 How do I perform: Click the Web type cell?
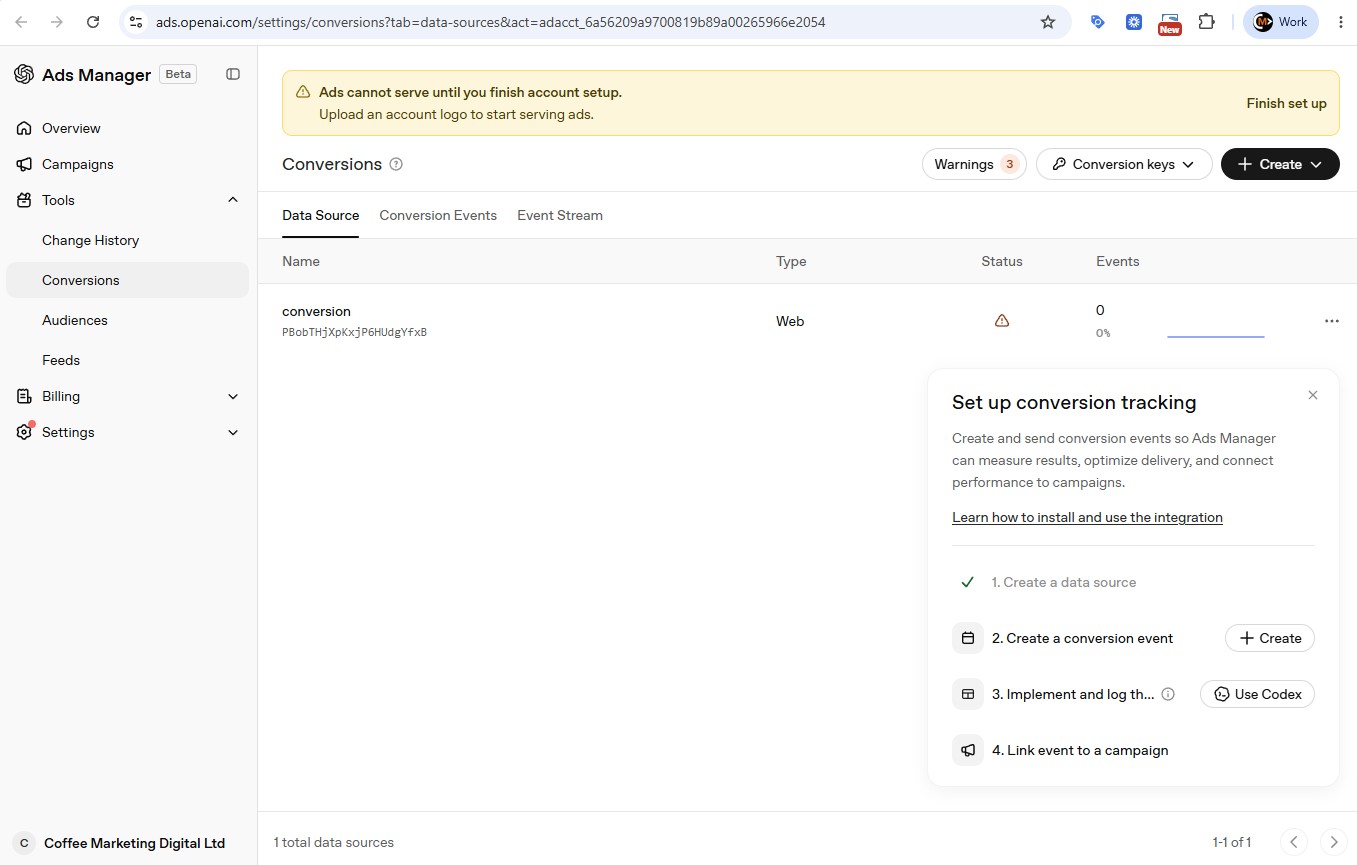click(x=790, y=321)
